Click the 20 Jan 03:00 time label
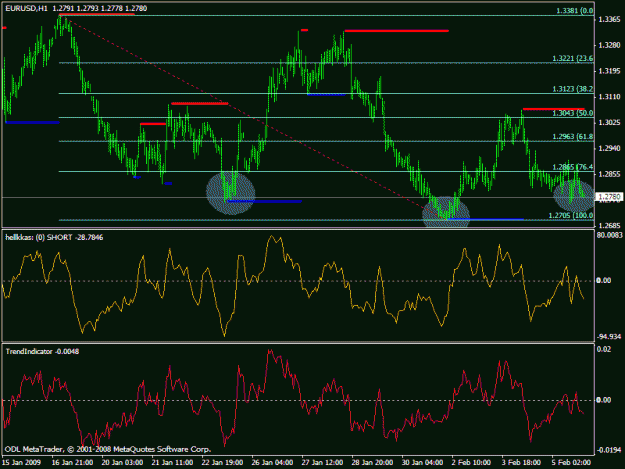The width and height of the screenshot is (625, 469). point(122,463)
